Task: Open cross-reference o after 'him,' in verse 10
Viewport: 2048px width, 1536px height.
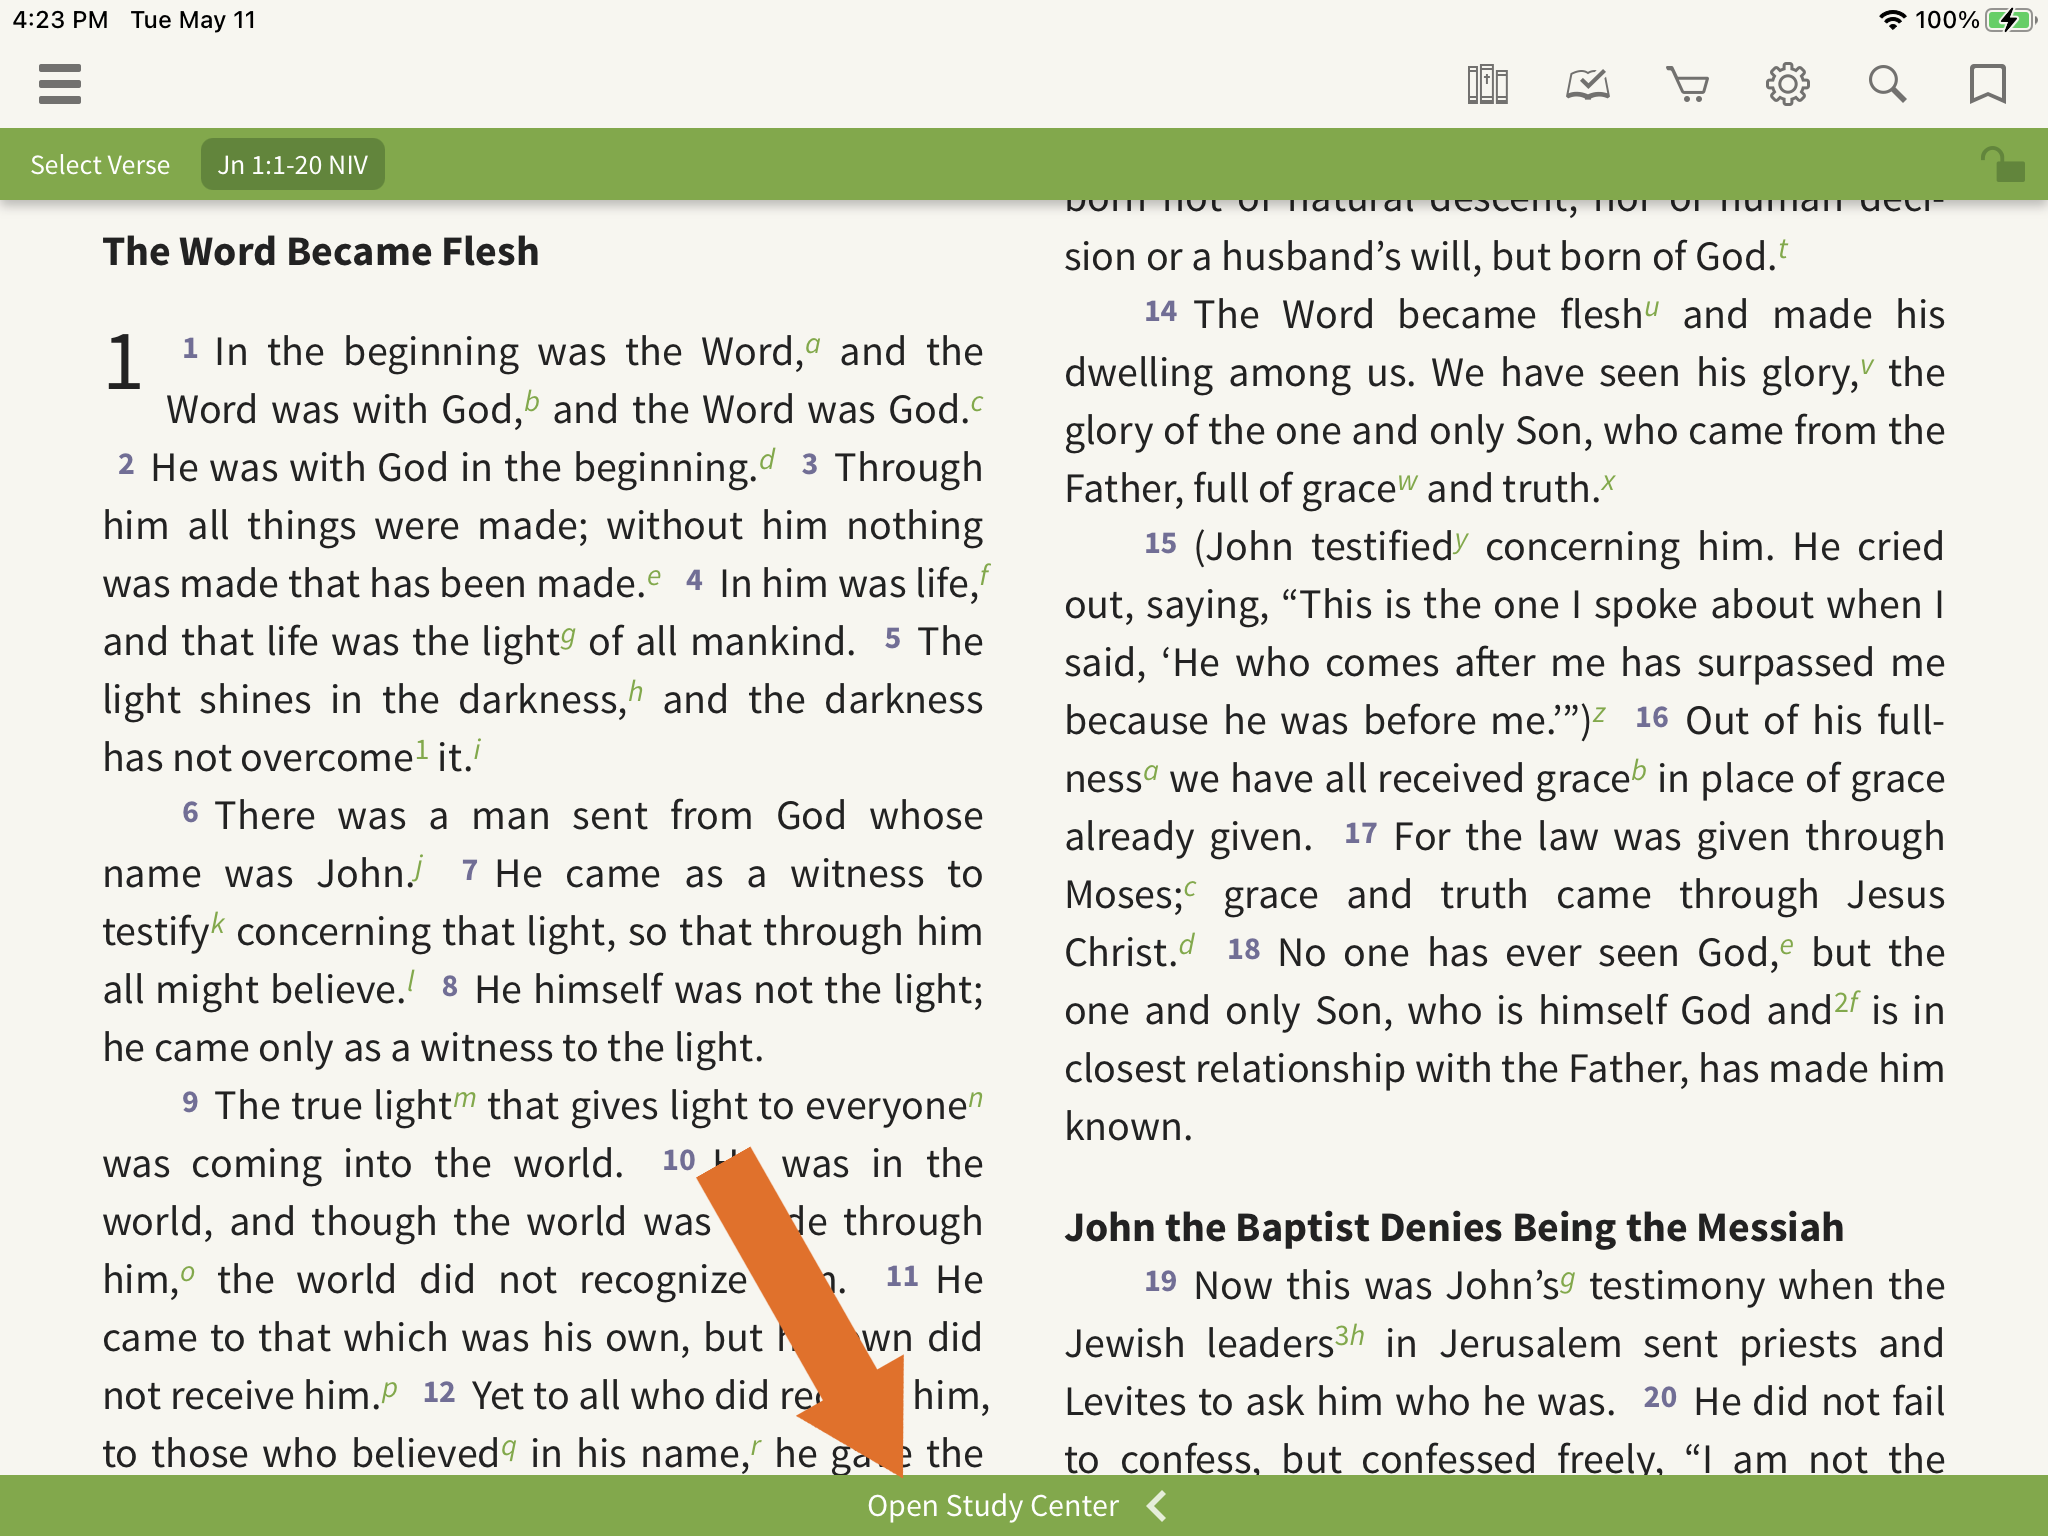Action: (x=188, y=1273)
